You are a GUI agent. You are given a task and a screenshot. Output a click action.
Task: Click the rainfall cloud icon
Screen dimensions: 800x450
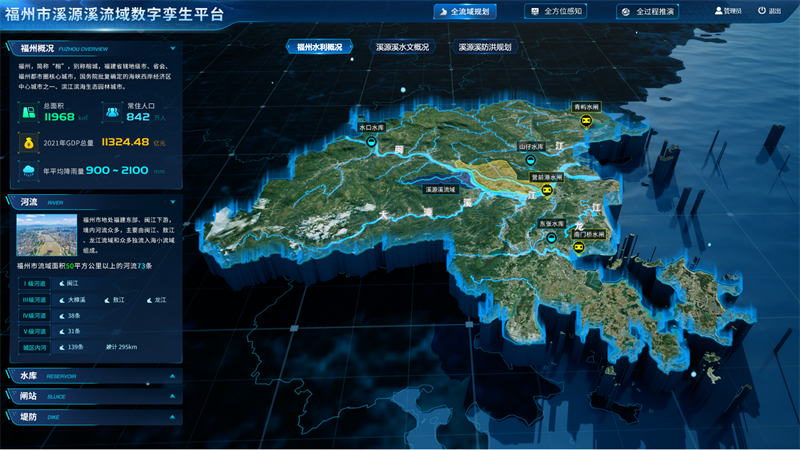tap(27, 171)
